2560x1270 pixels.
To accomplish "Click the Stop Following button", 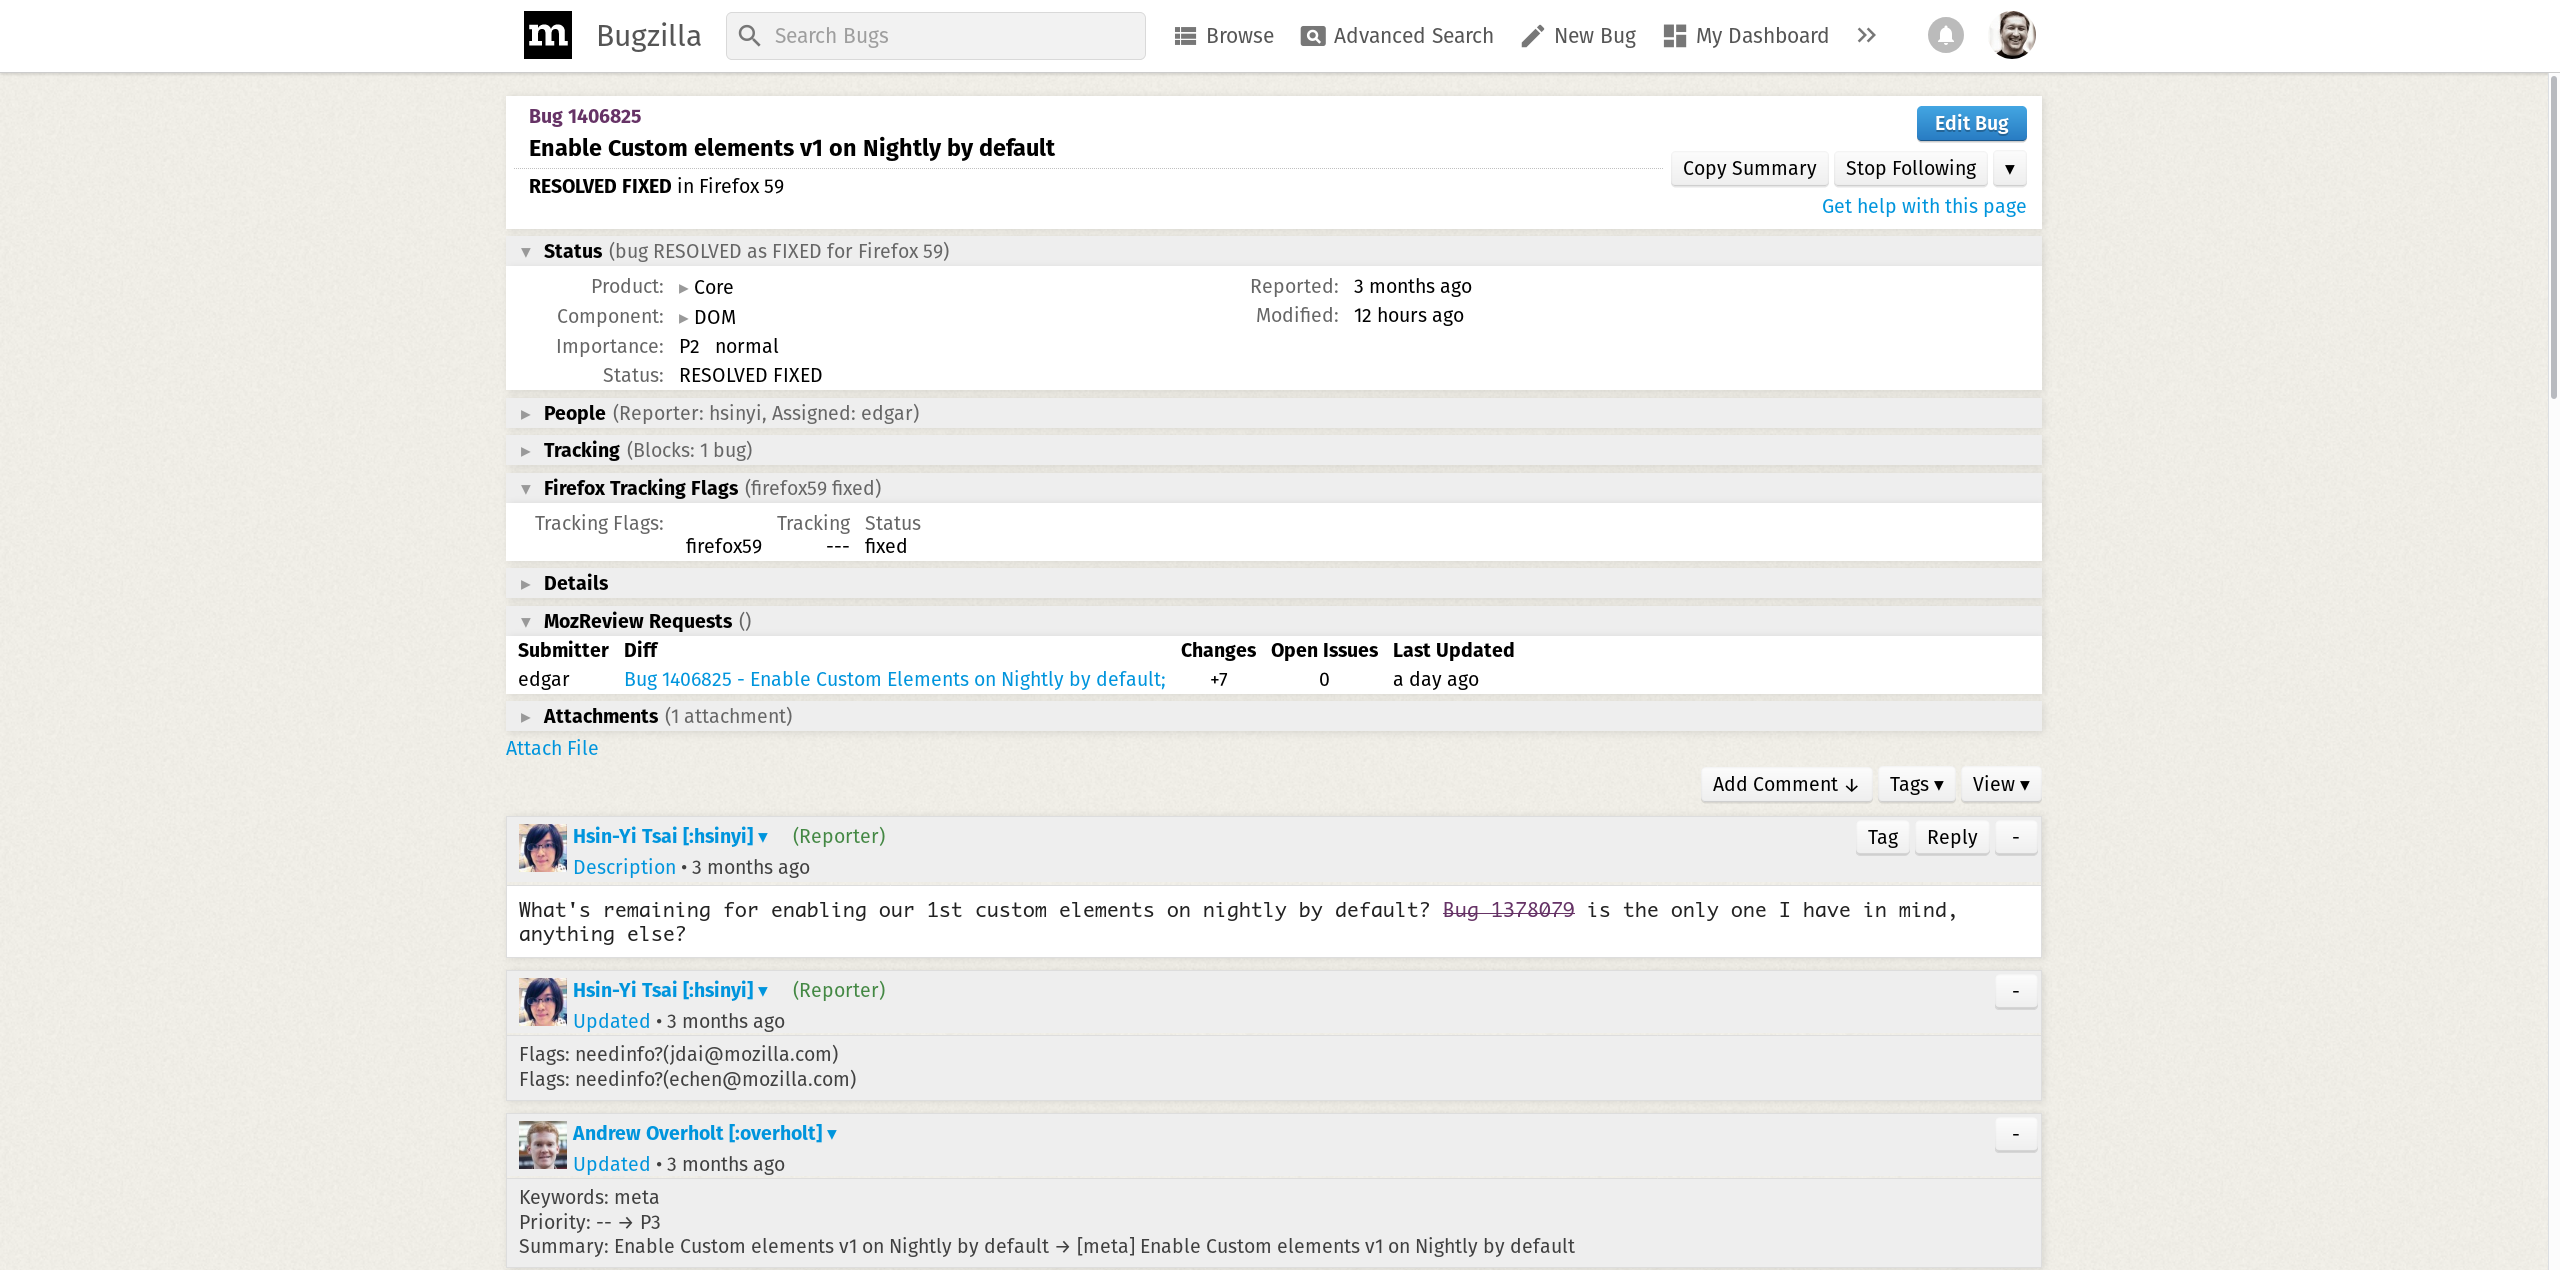I will point(1910,168).
